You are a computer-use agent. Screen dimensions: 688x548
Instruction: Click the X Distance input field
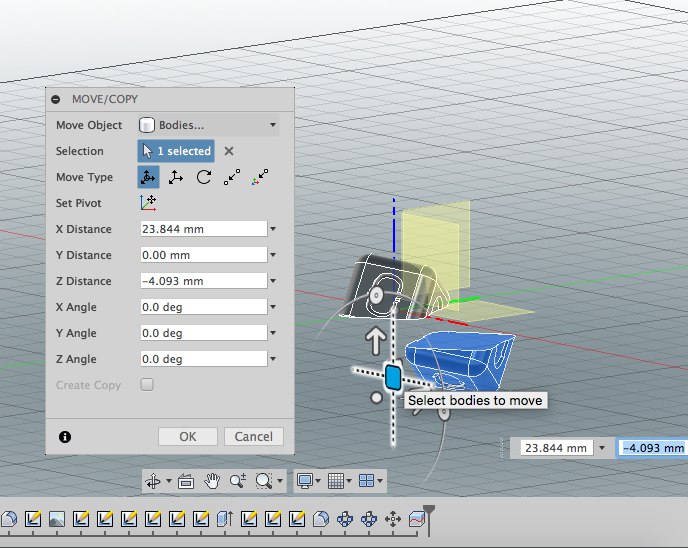[204, 229]
